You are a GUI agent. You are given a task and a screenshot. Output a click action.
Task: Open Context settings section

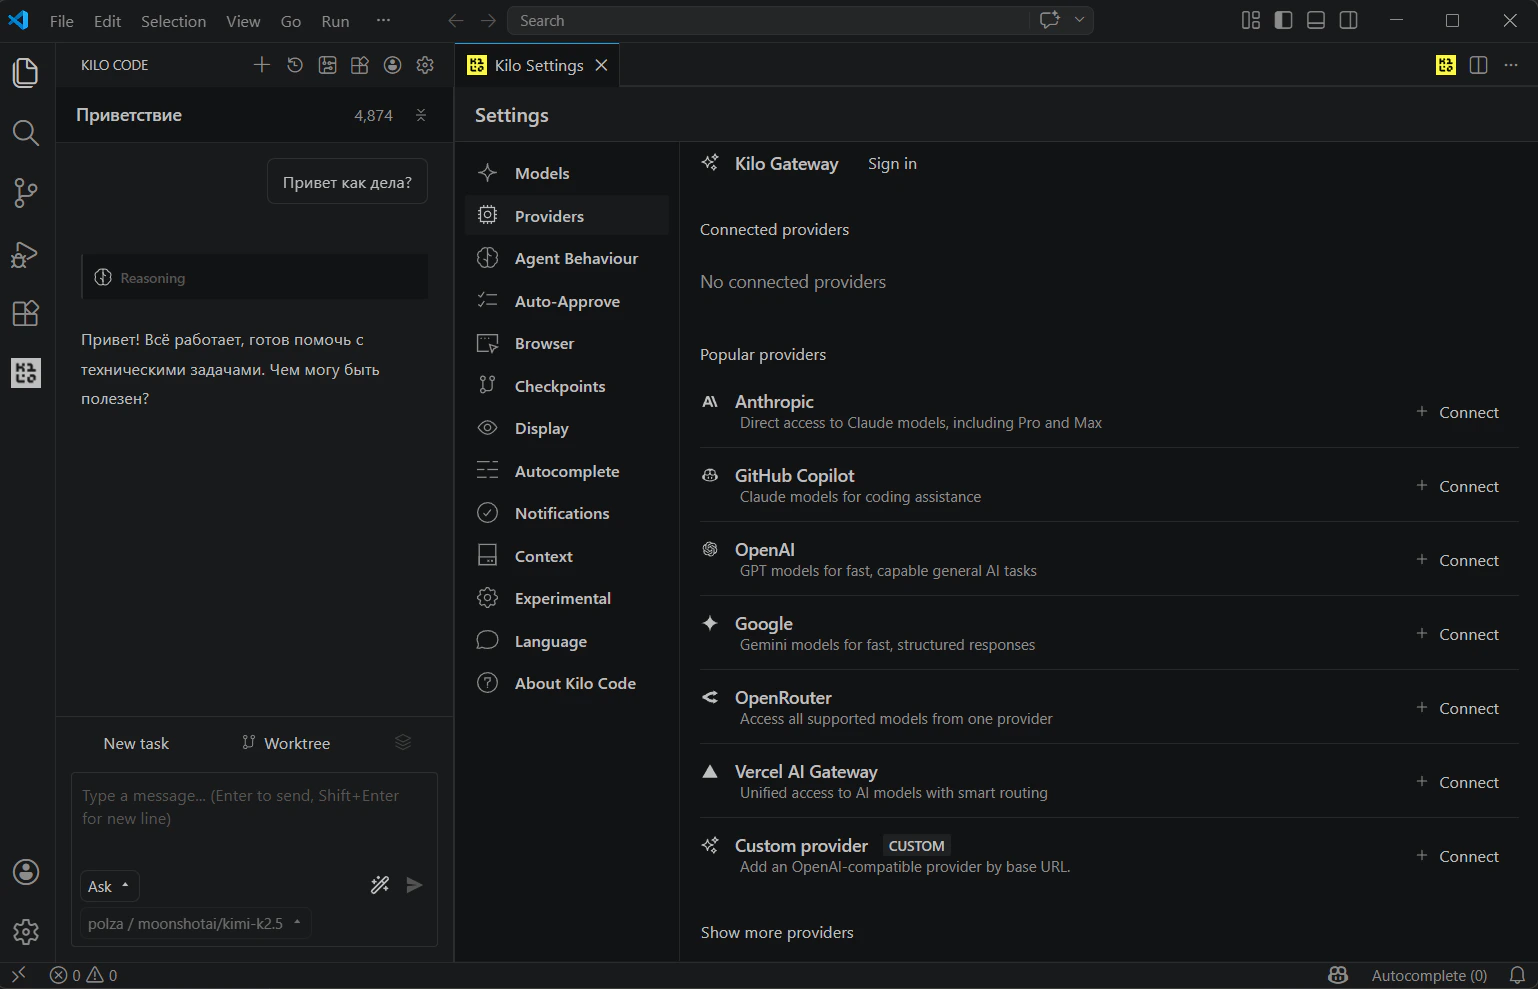tap(567, 556)
